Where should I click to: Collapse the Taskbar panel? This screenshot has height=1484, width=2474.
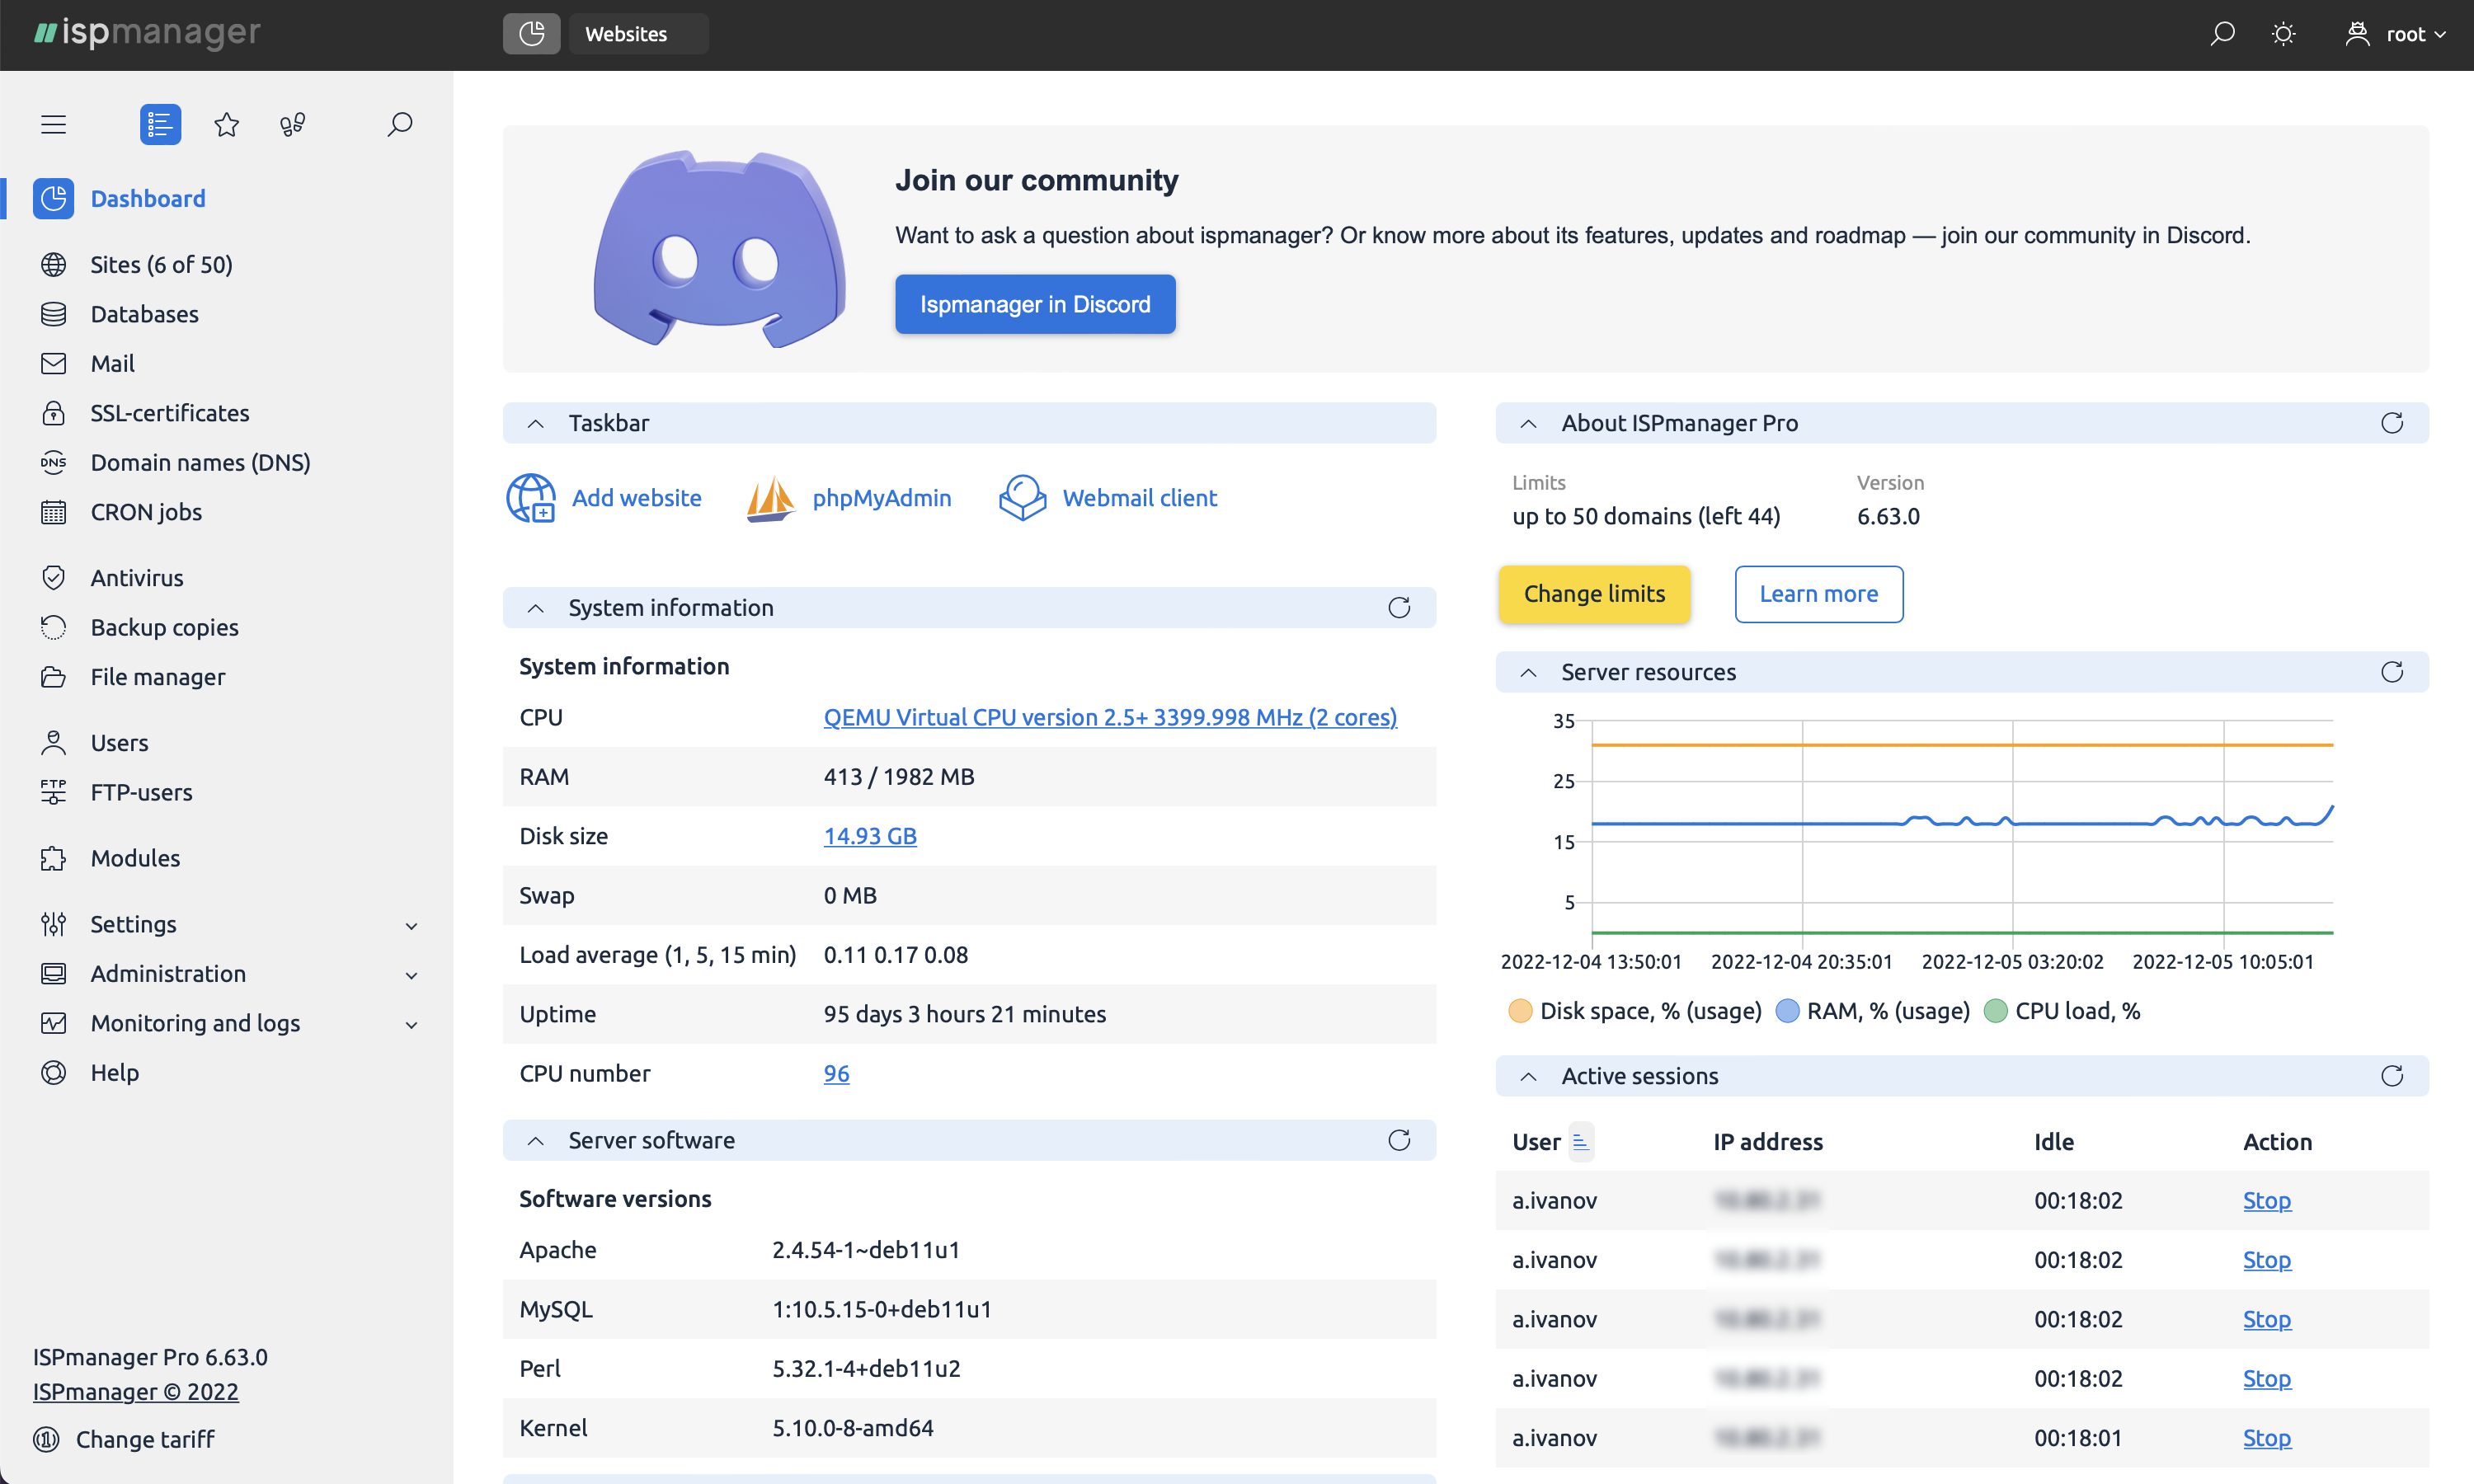pos(536,423)
